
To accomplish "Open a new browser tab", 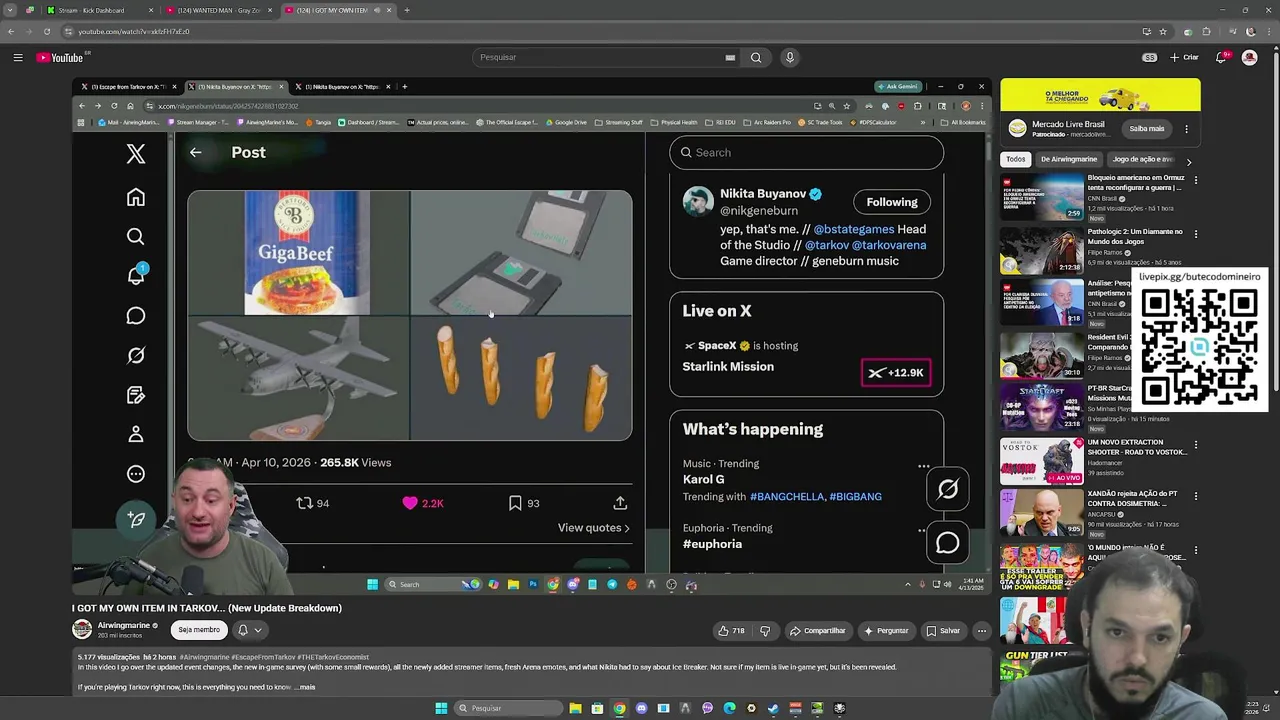I will click(407, 10).
